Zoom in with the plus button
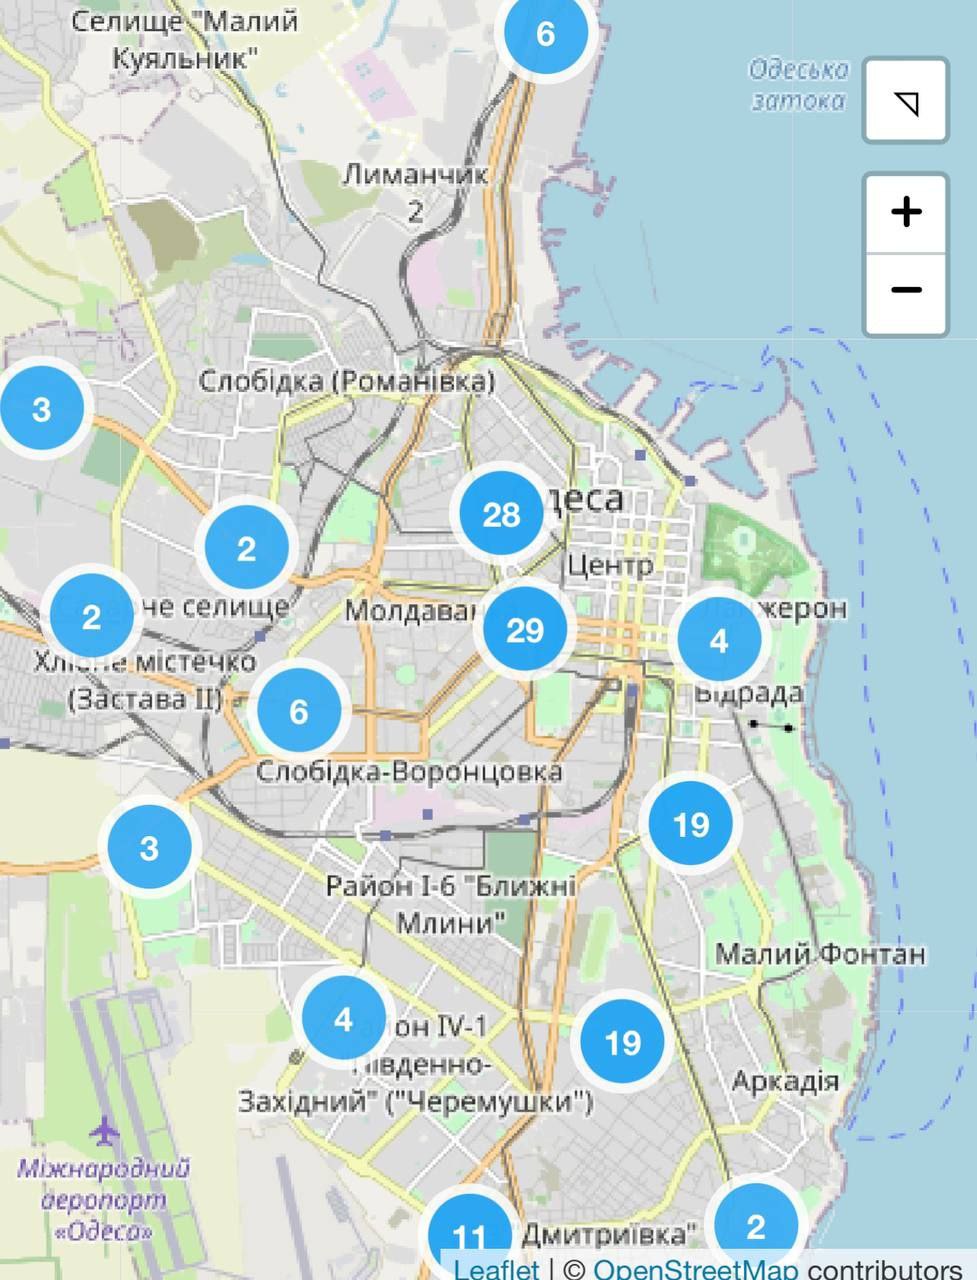 point(905,212)
